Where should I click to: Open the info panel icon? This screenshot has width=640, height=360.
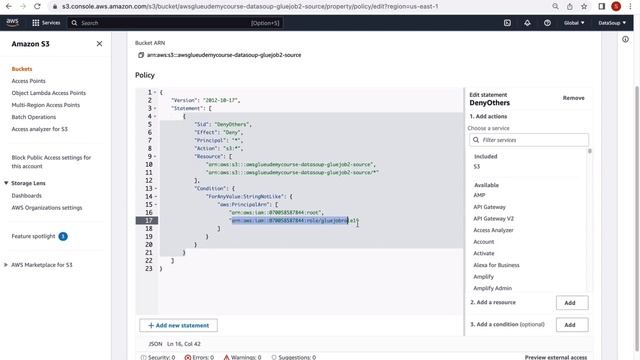pos(625,40)
